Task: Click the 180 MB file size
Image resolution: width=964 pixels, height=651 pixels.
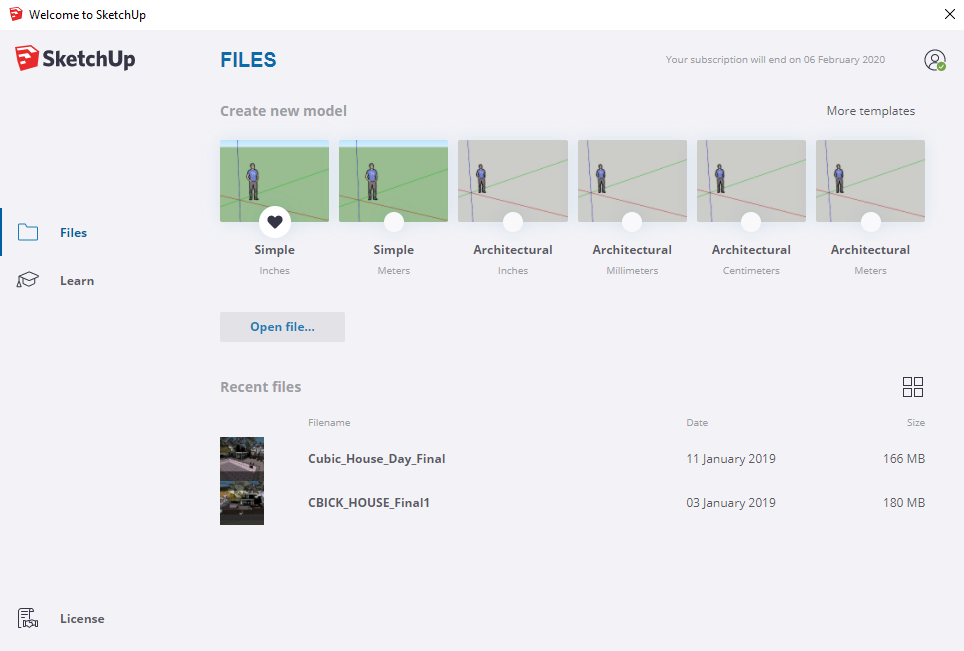Action: pyautogui.click(x=904, y=502)
